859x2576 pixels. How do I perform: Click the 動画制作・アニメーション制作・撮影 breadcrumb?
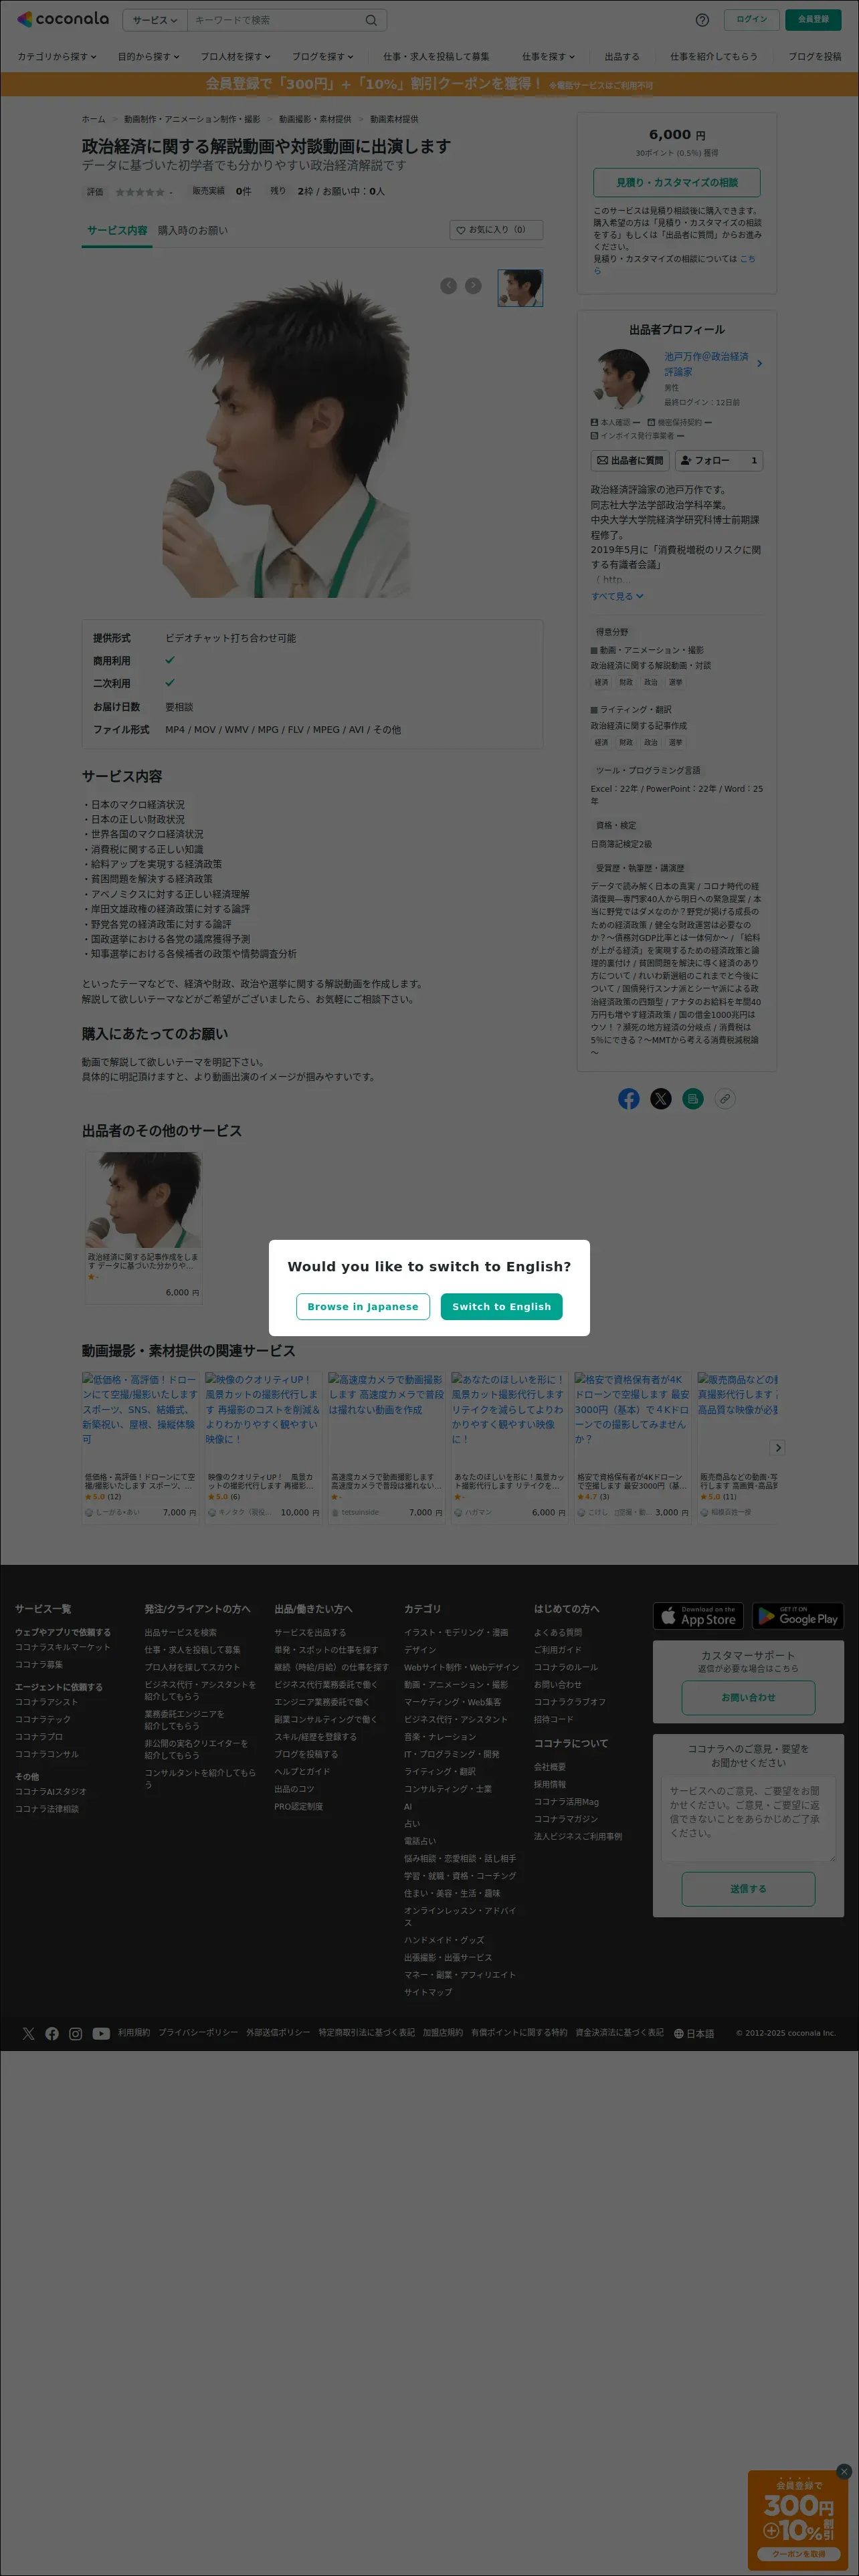coord(192,119)
